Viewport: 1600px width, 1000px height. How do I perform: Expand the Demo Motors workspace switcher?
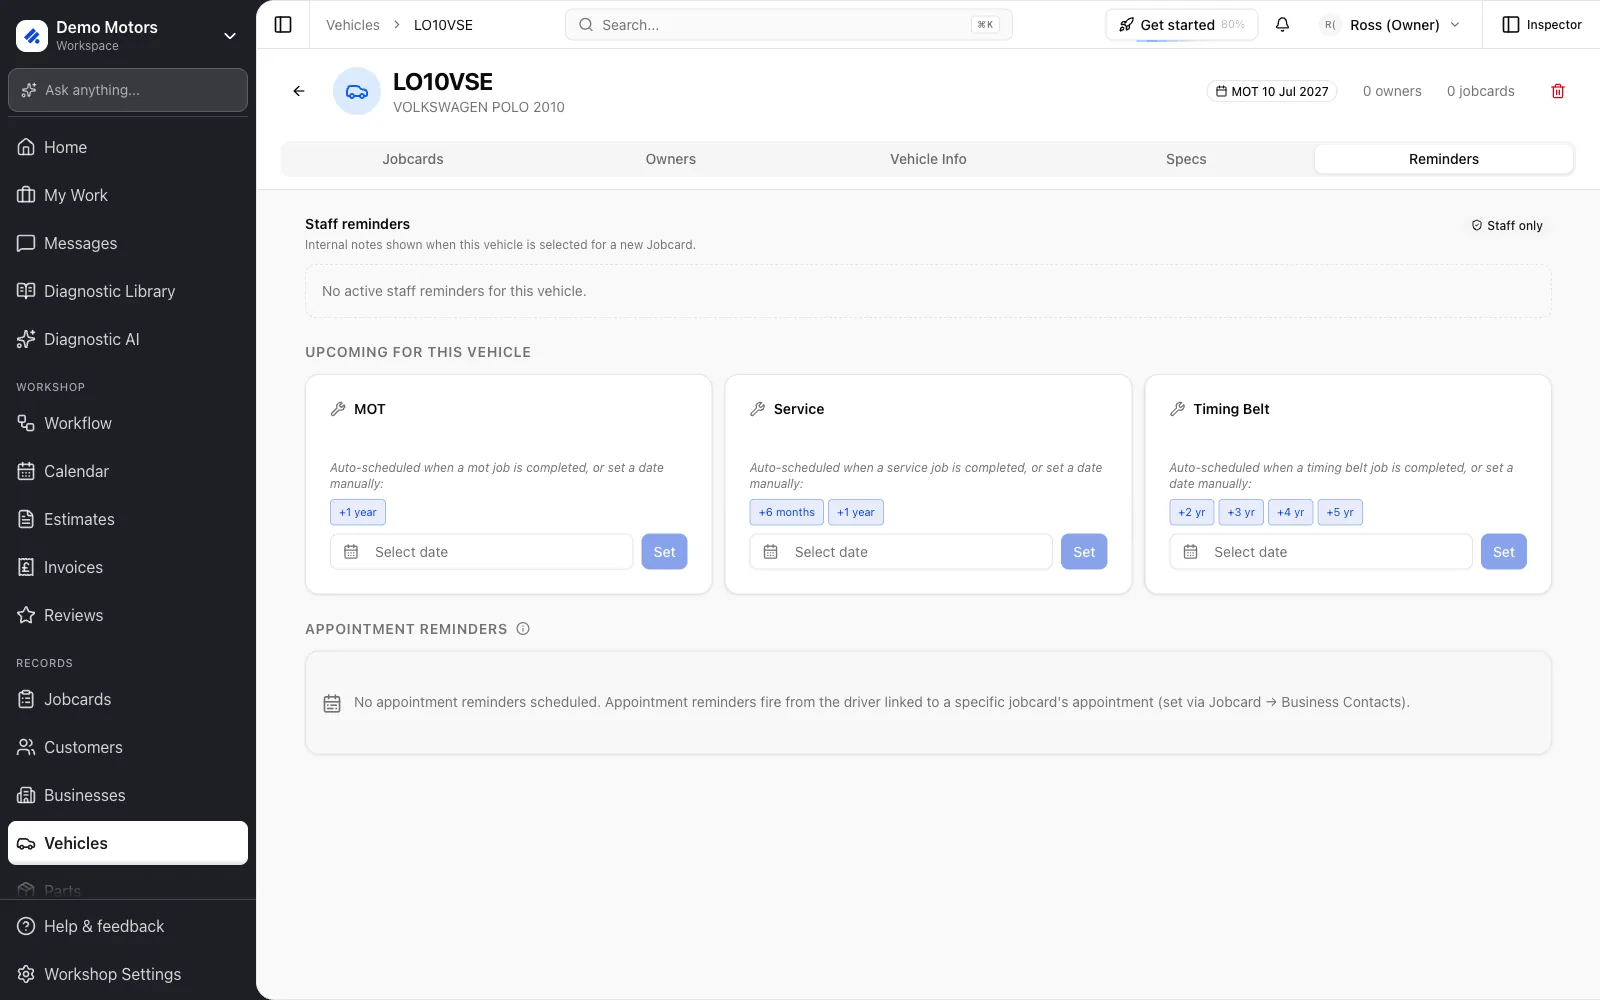(128, 35)
